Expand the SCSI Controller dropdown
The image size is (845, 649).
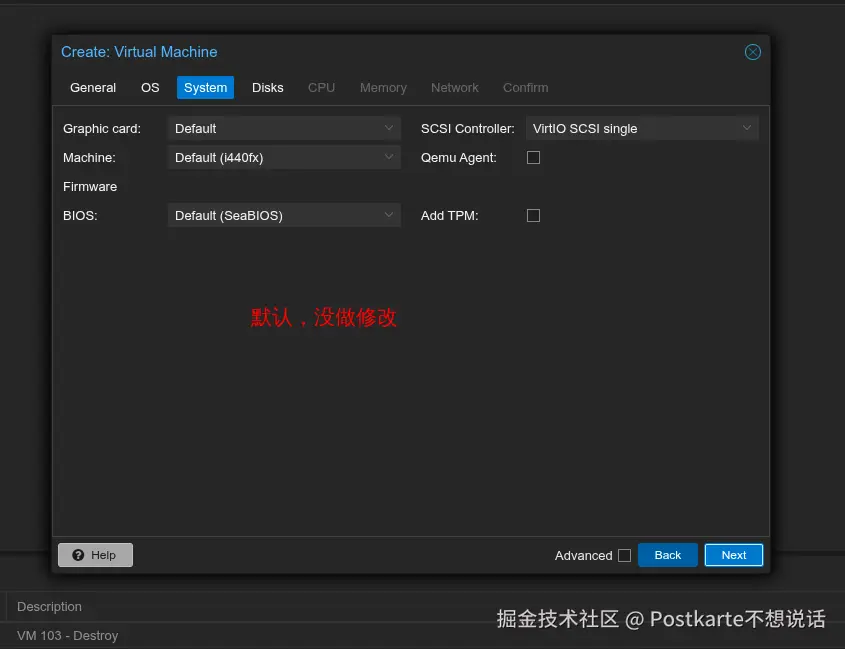tap(642, 128)
